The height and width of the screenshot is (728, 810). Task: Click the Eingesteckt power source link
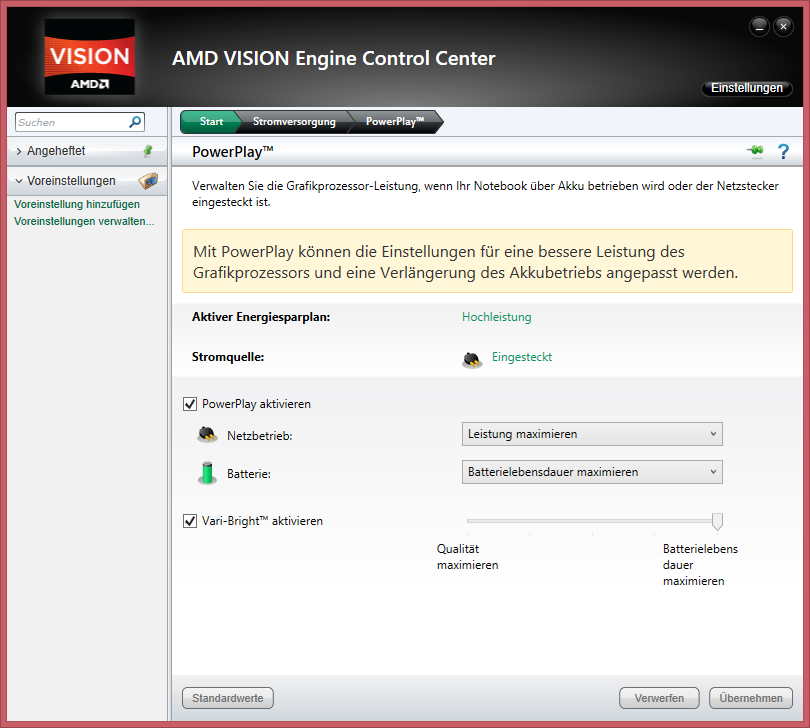[522, 357]
